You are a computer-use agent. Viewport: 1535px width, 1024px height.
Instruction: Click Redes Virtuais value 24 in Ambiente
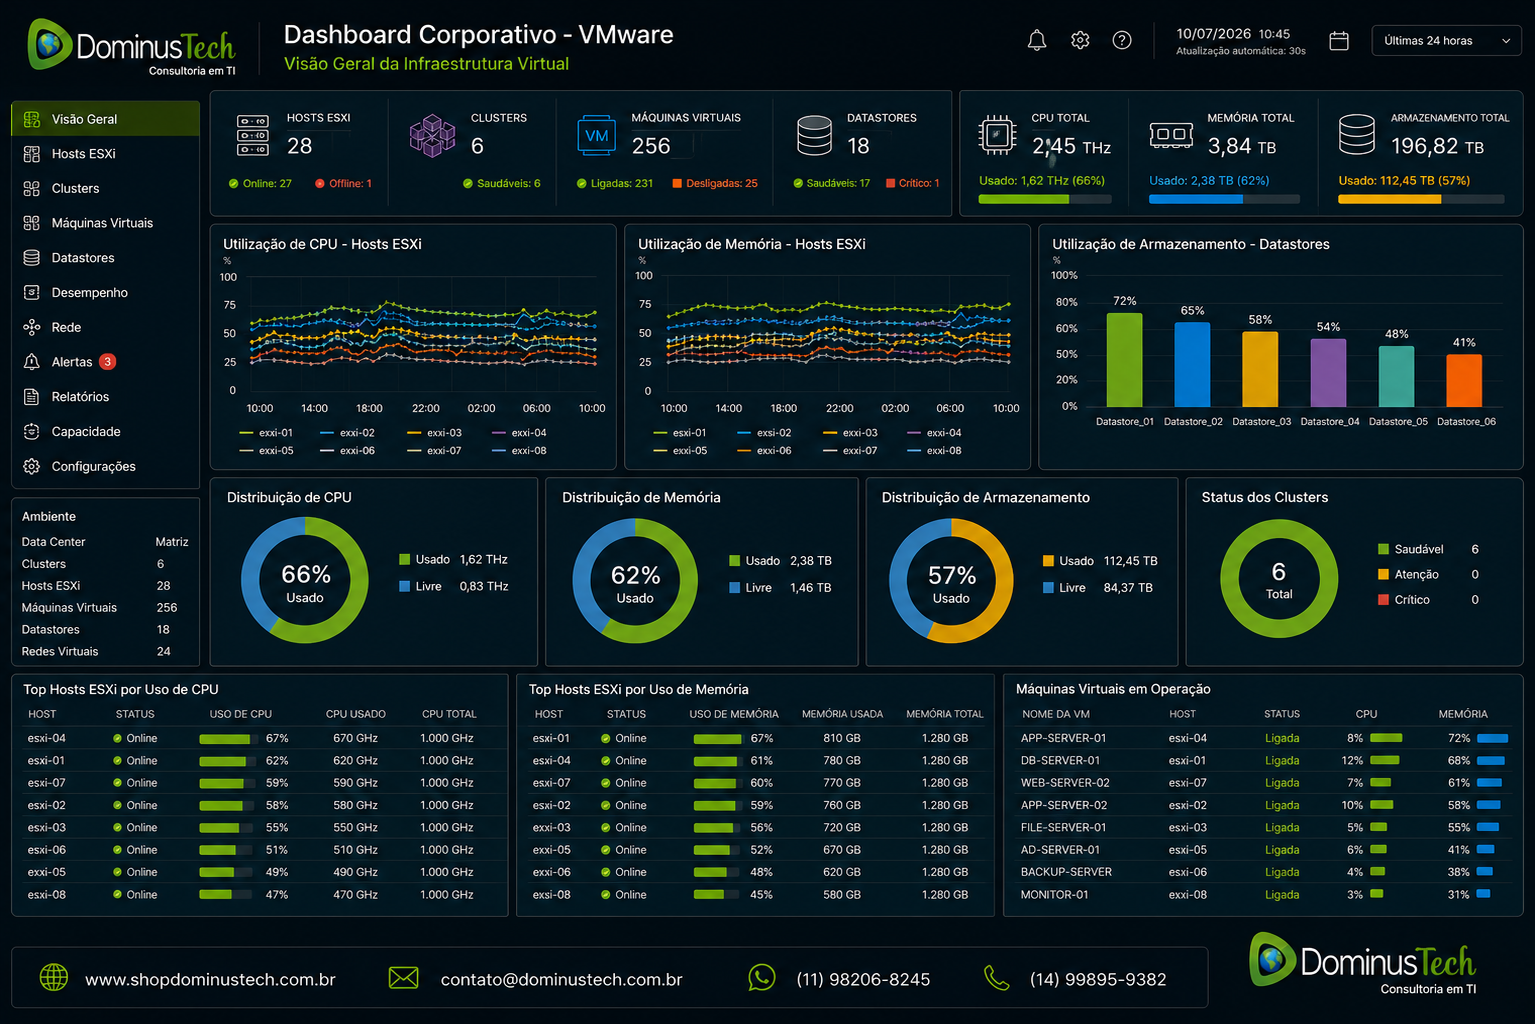pyautogui.click(x=164, y=652)
